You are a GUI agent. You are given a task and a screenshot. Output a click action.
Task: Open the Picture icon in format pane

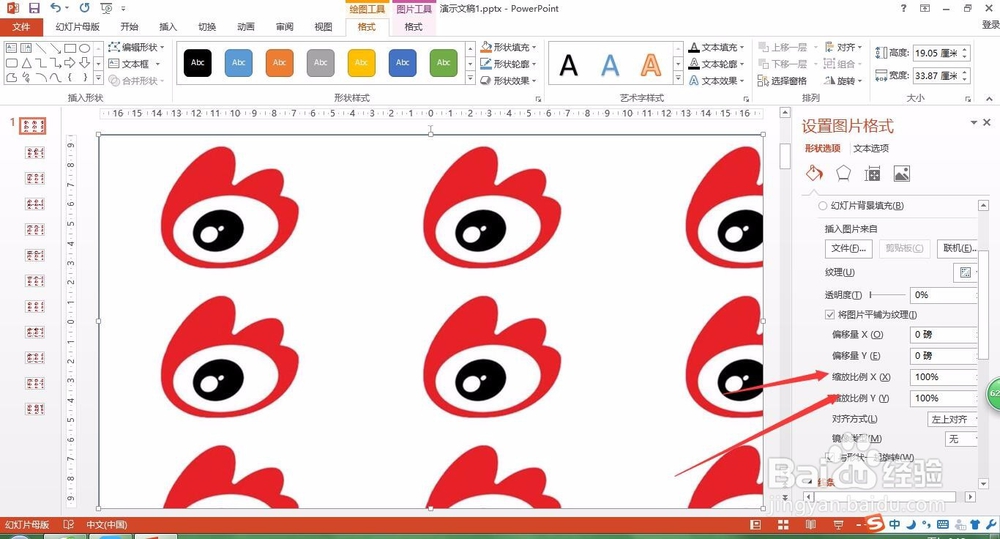[902, 174]
